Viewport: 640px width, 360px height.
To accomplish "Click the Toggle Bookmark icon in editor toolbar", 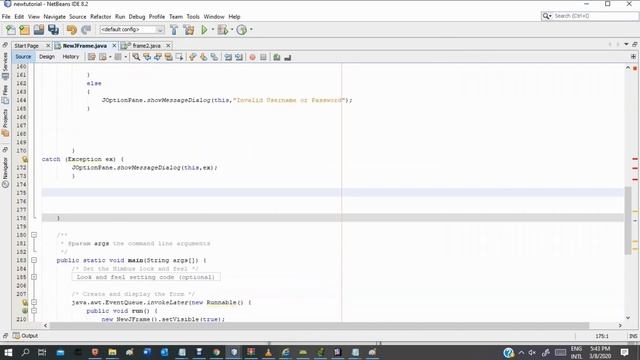I will [x=214, y=57].
